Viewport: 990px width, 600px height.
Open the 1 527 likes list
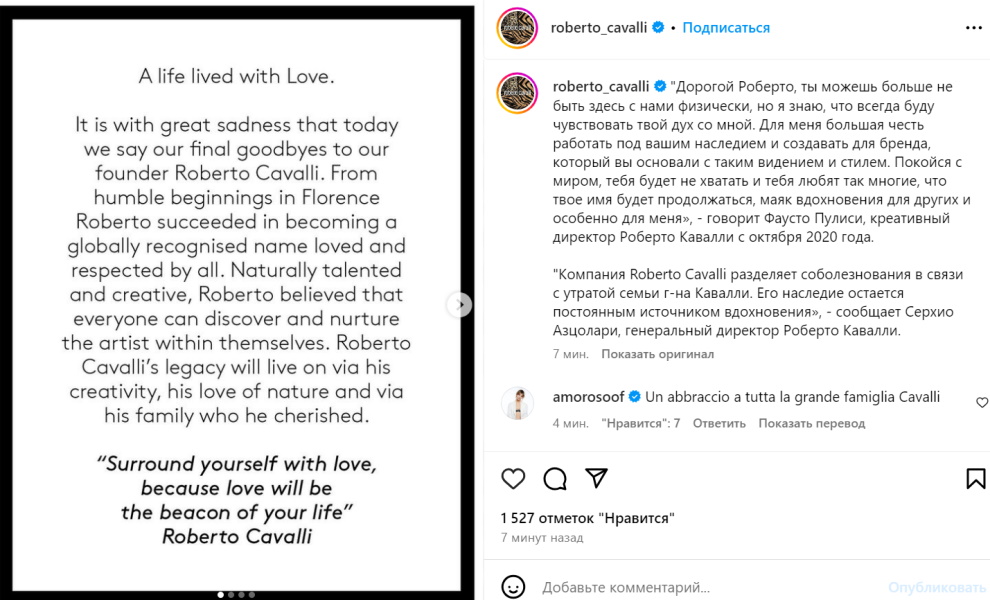coord(588,518)
